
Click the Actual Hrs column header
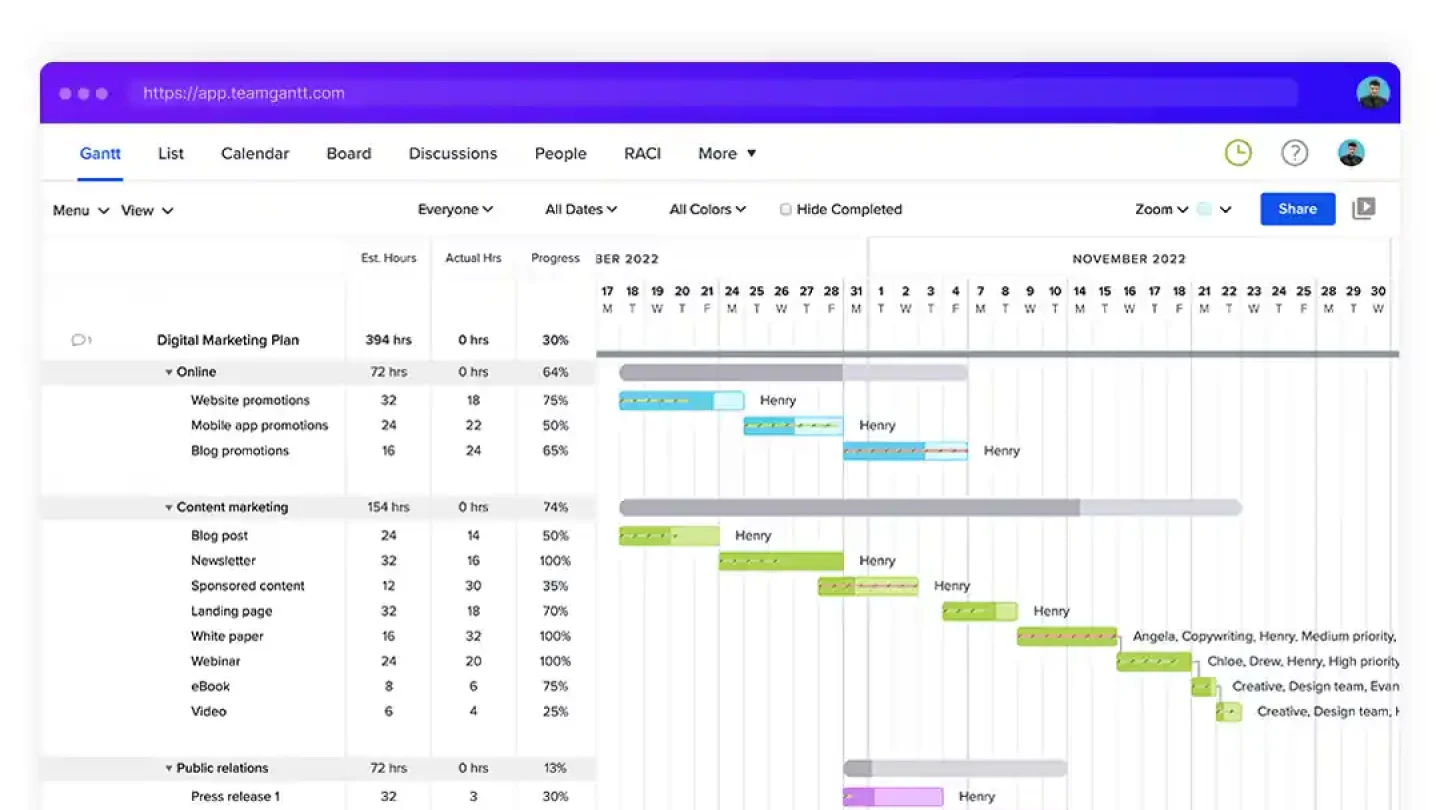tap(473, 258)
